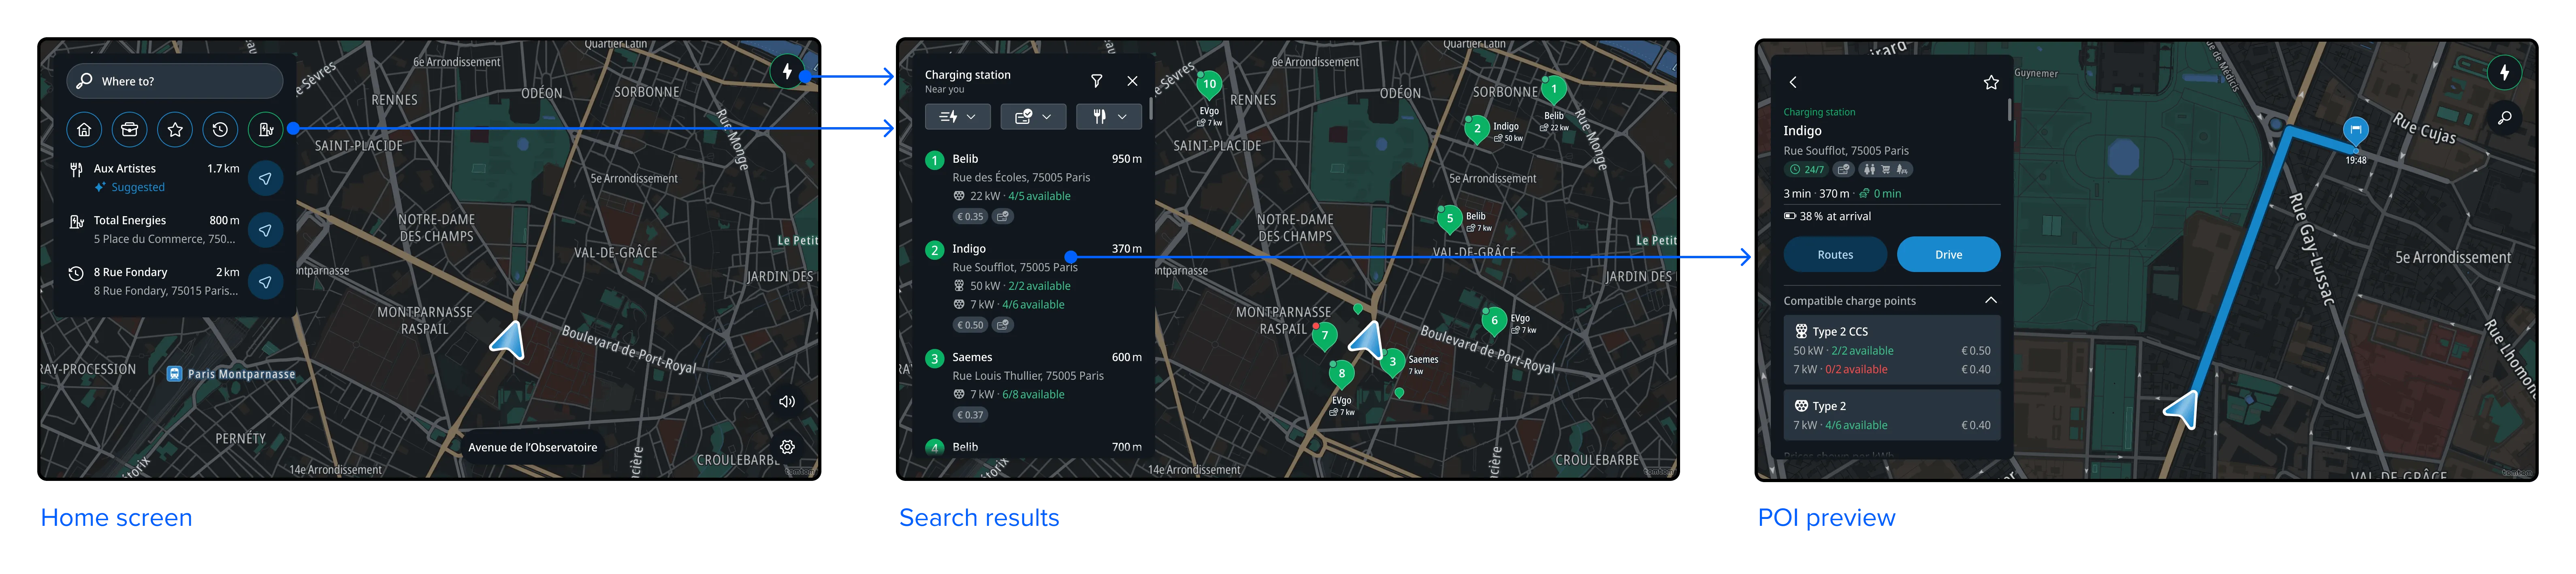Image resolution: width=2576 pixels, height=574 pixels.
Task: Open Recent destinations clock shortcut on Home screen
Action: [x=220, y=129]
